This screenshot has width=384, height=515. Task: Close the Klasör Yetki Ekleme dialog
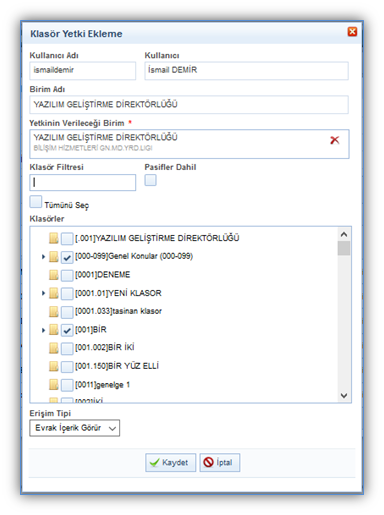pyautogui.click(x=352, y=32)
